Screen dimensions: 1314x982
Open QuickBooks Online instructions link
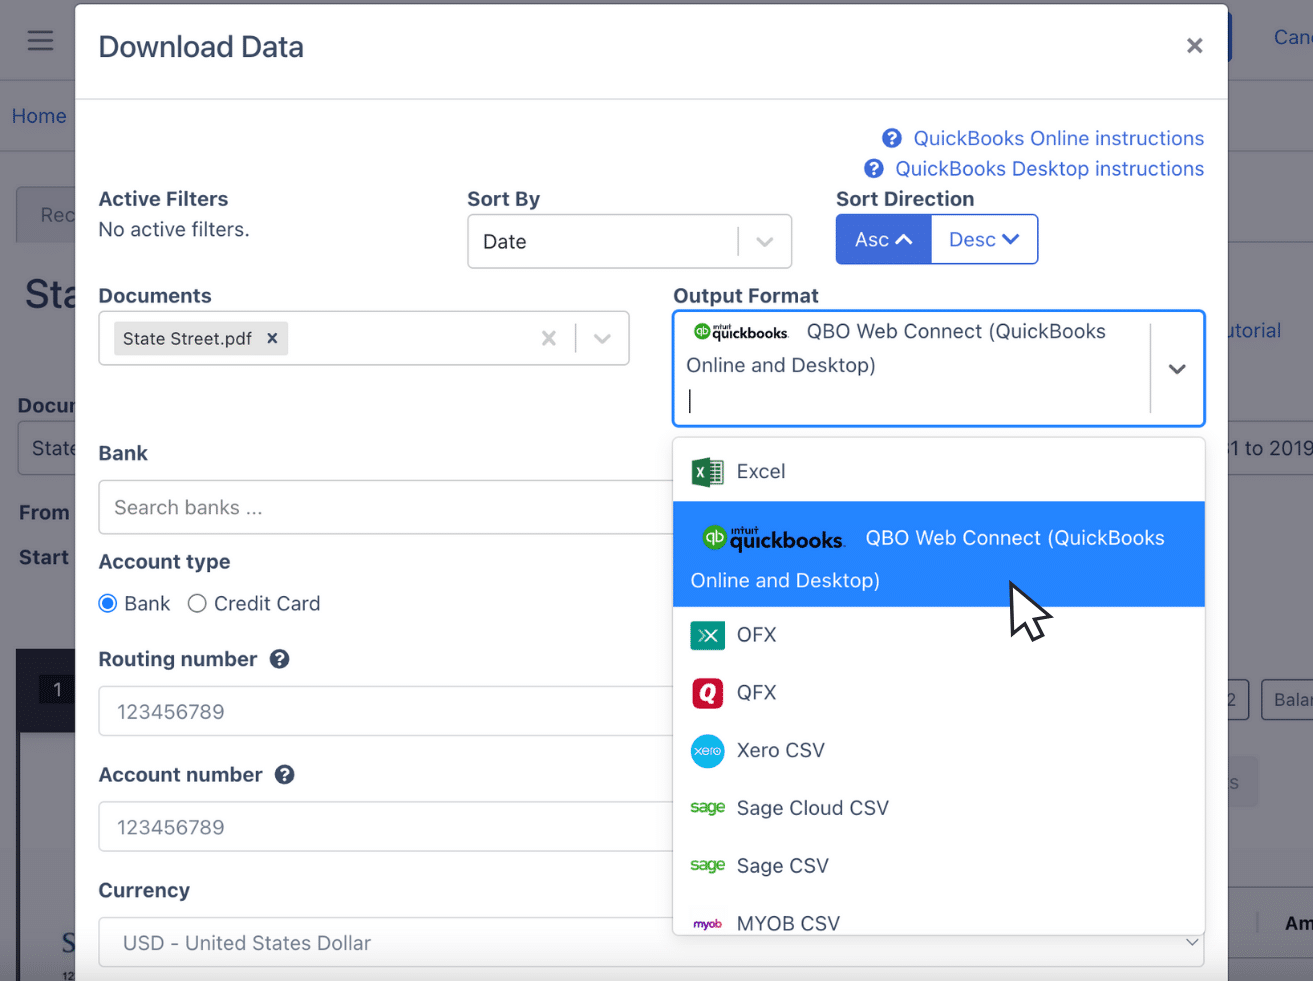click(1058, 138)
